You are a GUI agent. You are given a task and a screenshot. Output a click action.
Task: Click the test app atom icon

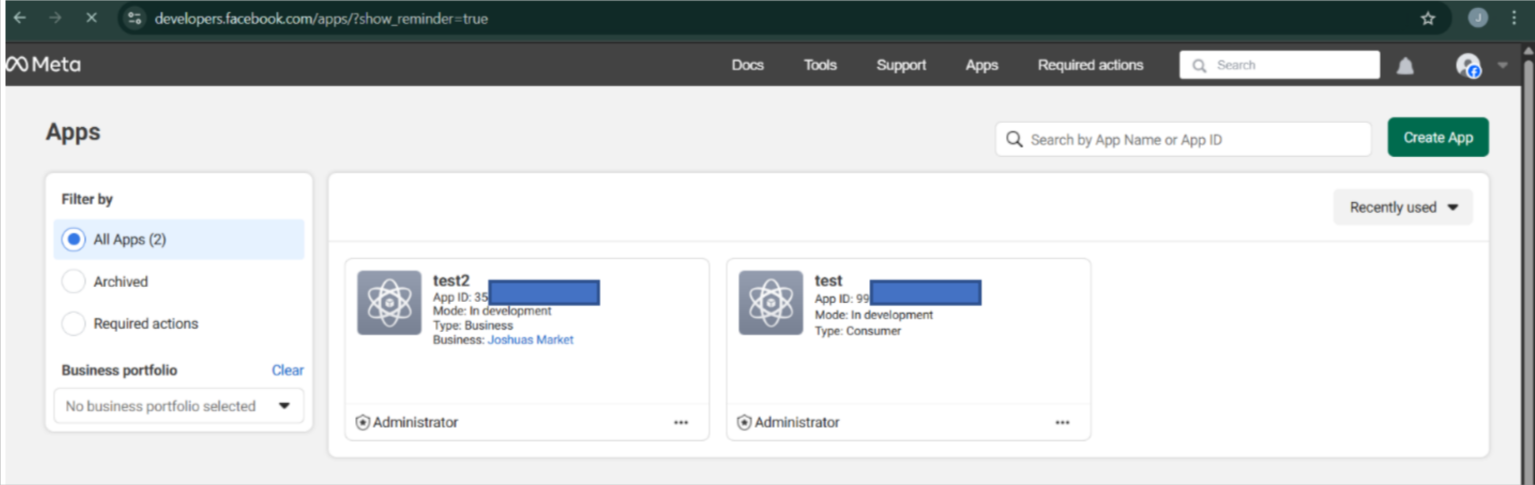pos(771,302)
